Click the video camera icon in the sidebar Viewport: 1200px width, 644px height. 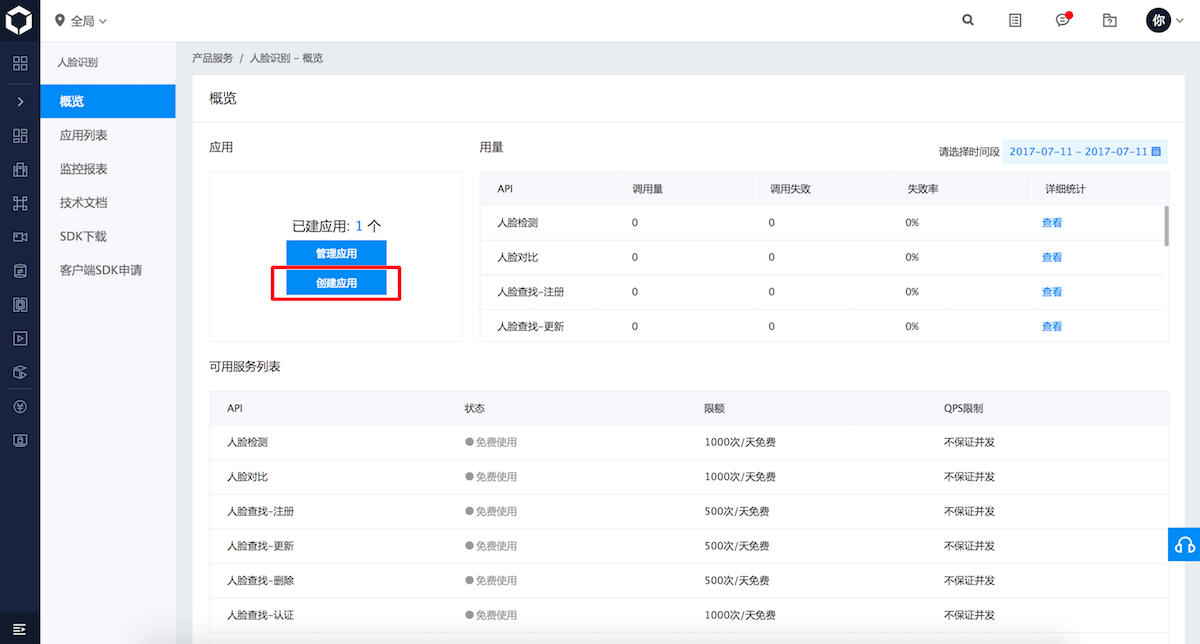(x=19, y=237)
